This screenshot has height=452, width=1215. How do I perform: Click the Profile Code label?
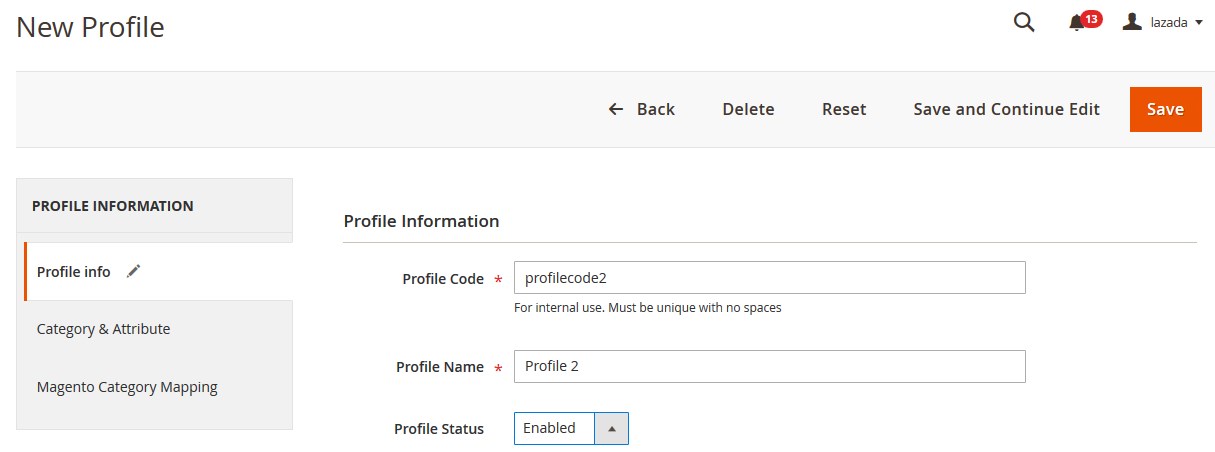(443, 279)
